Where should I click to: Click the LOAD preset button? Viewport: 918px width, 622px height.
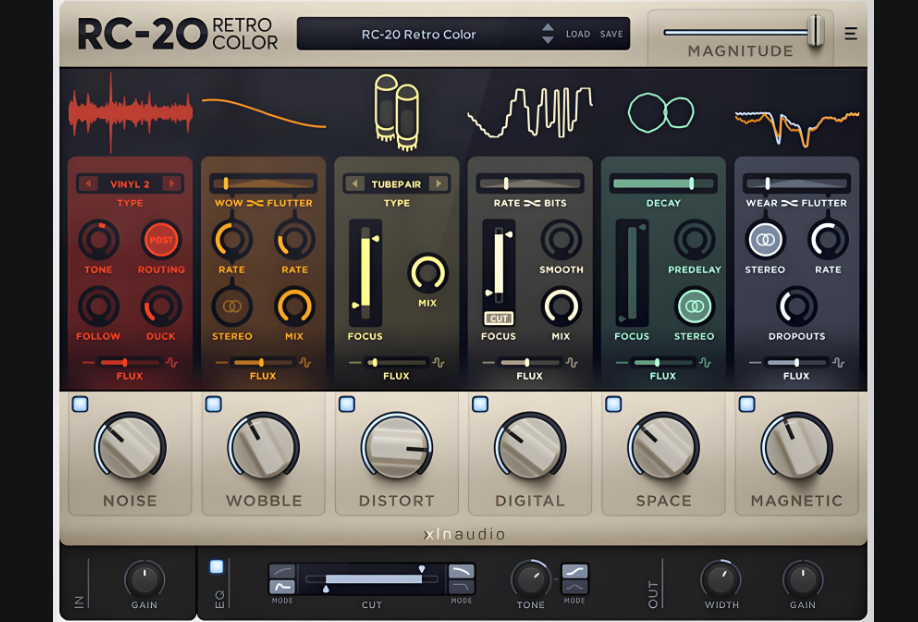coord(578,34)
